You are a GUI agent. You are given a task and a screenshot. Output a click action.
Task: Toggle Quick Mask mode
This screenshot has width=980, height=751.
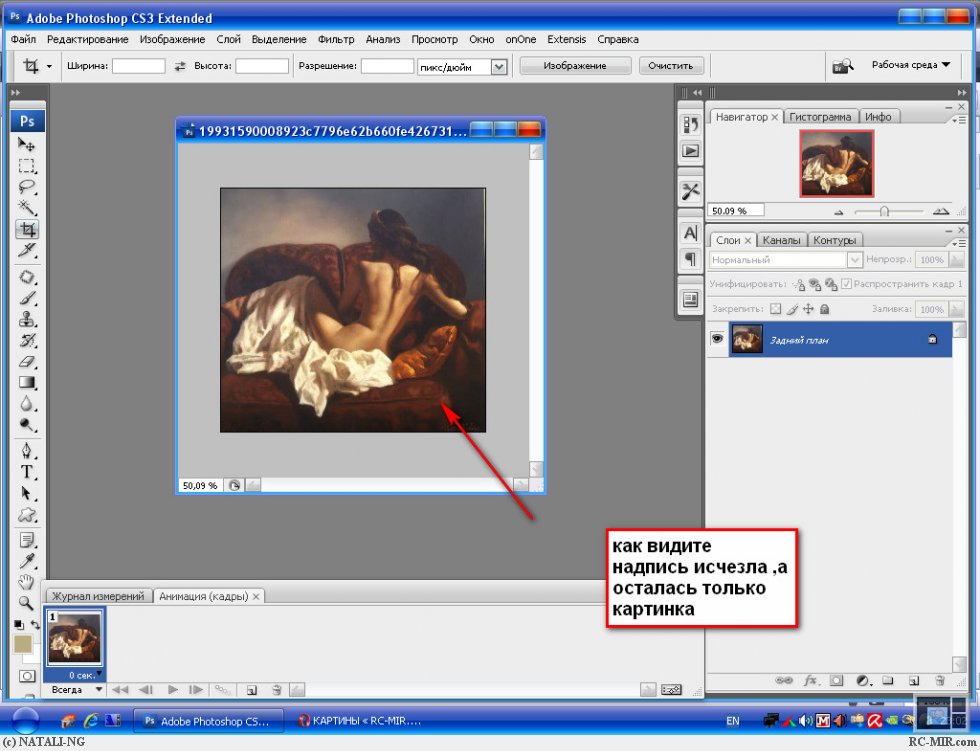(27, 676)
